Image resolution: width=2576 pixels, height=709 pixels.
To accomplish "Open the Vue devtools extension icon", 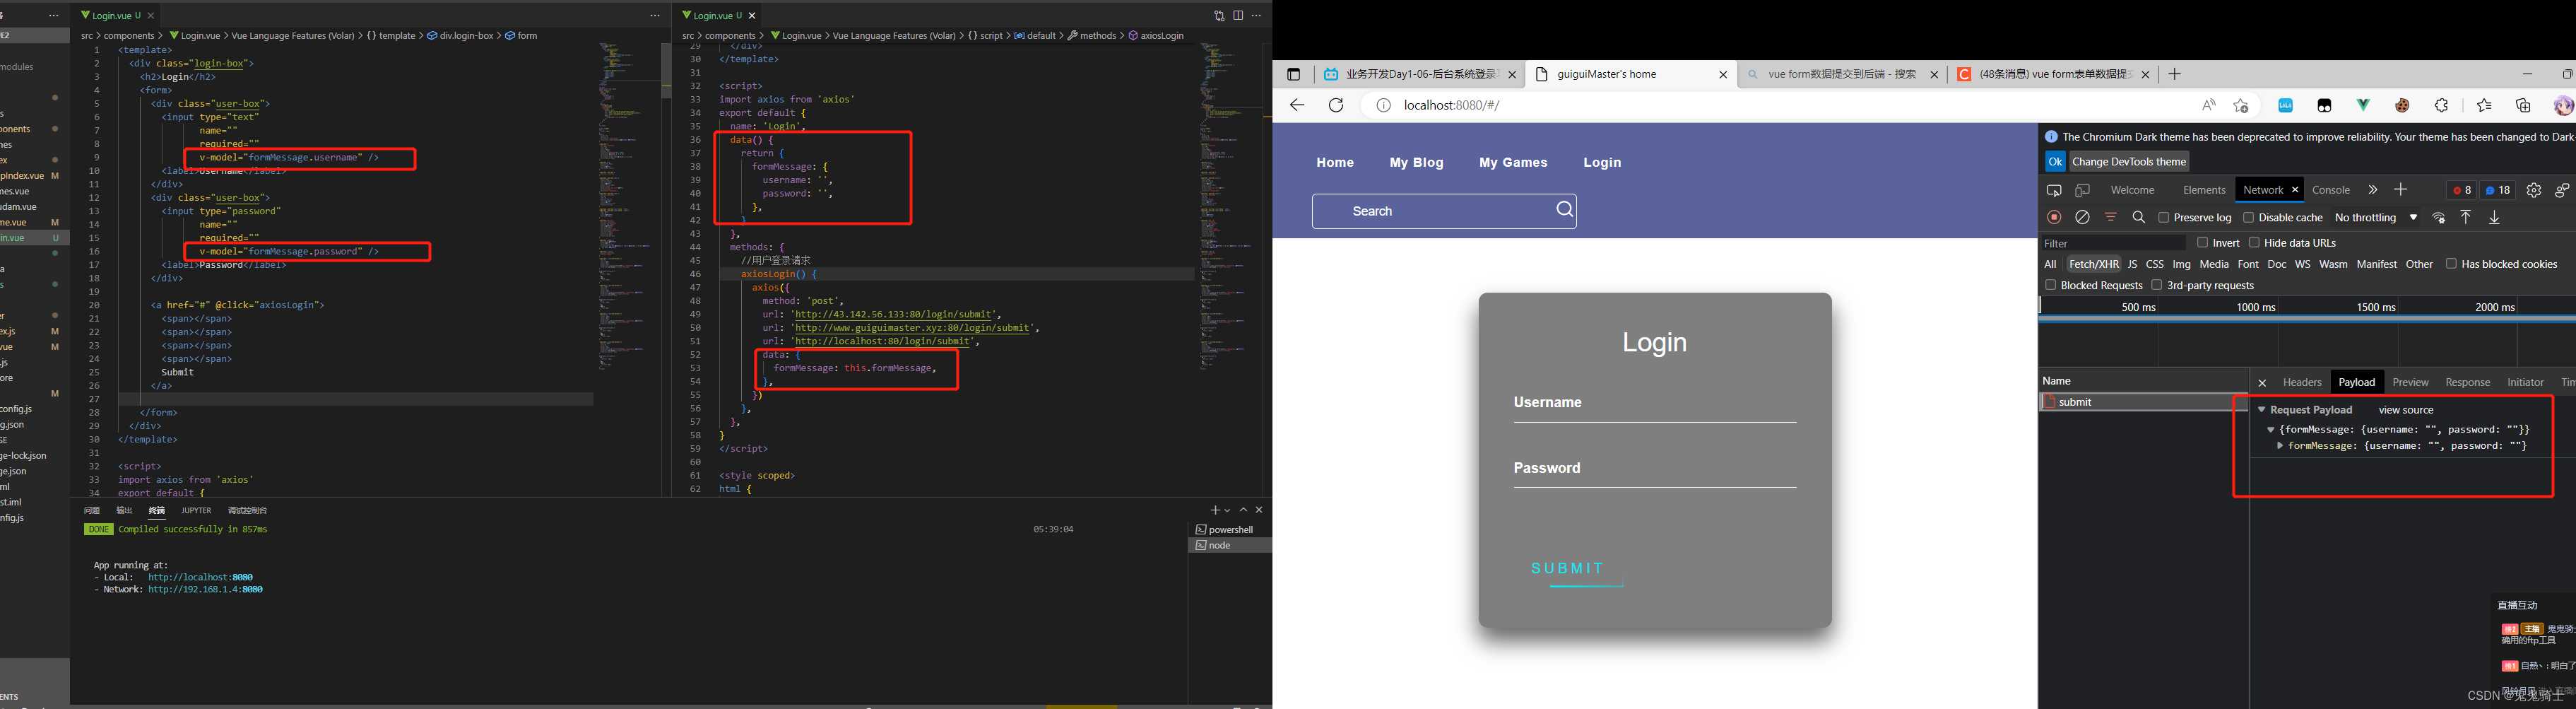I will click(x=2363, y=105).
